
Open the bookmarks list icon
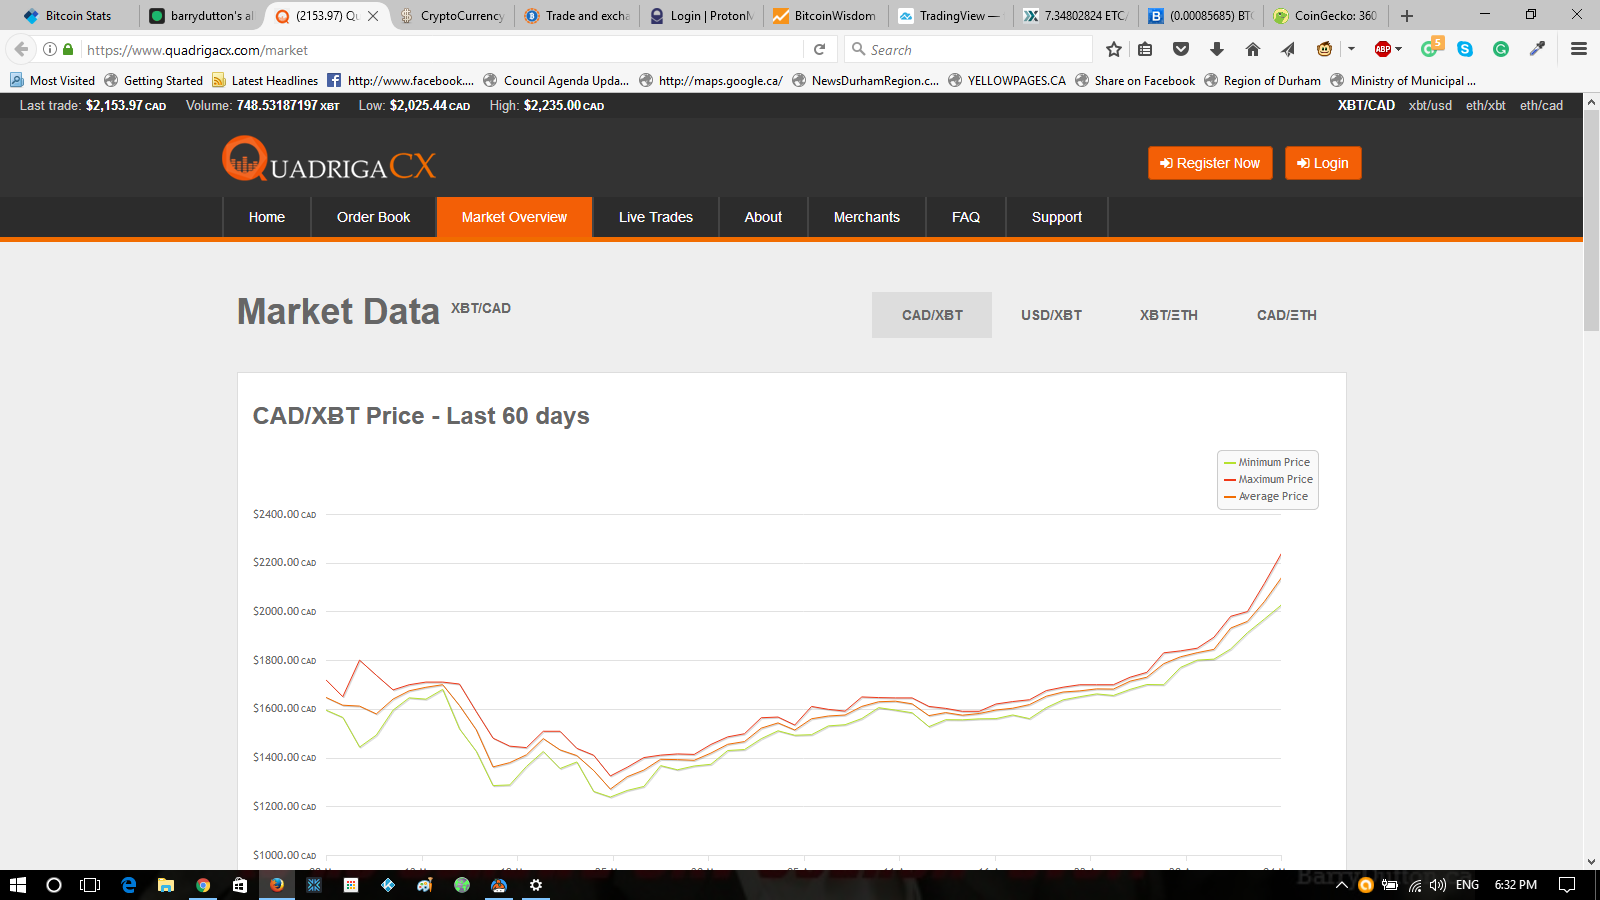(1146, 49)
